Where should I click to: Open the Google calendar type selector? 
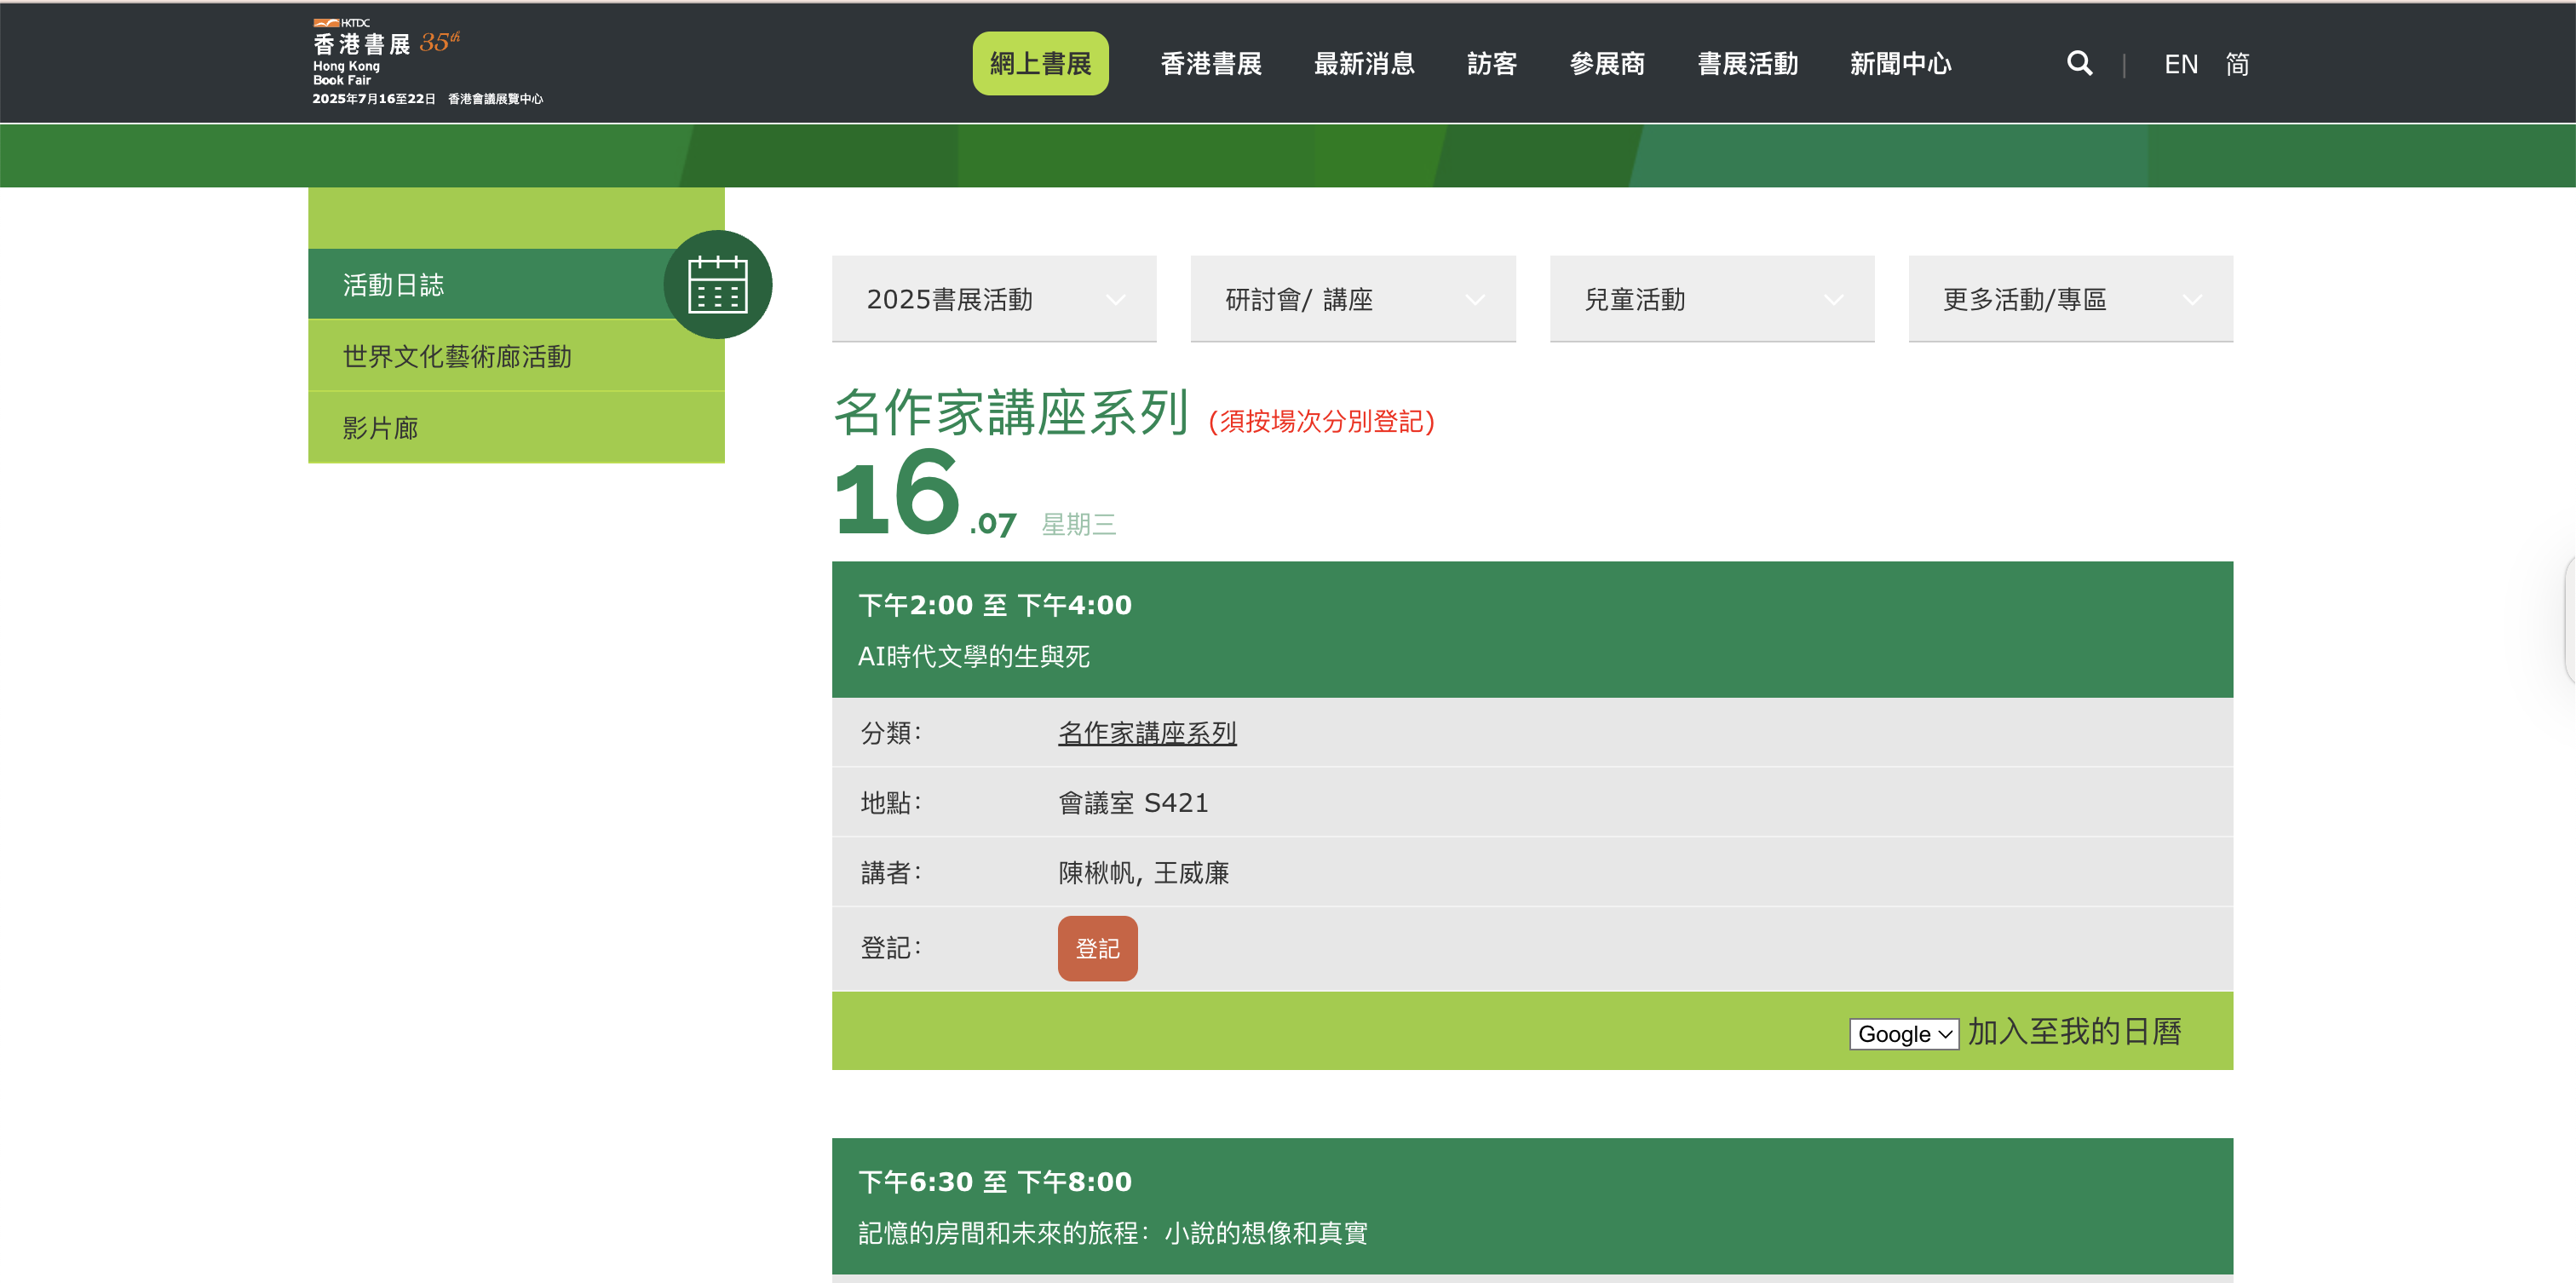coord(1903,1034)
